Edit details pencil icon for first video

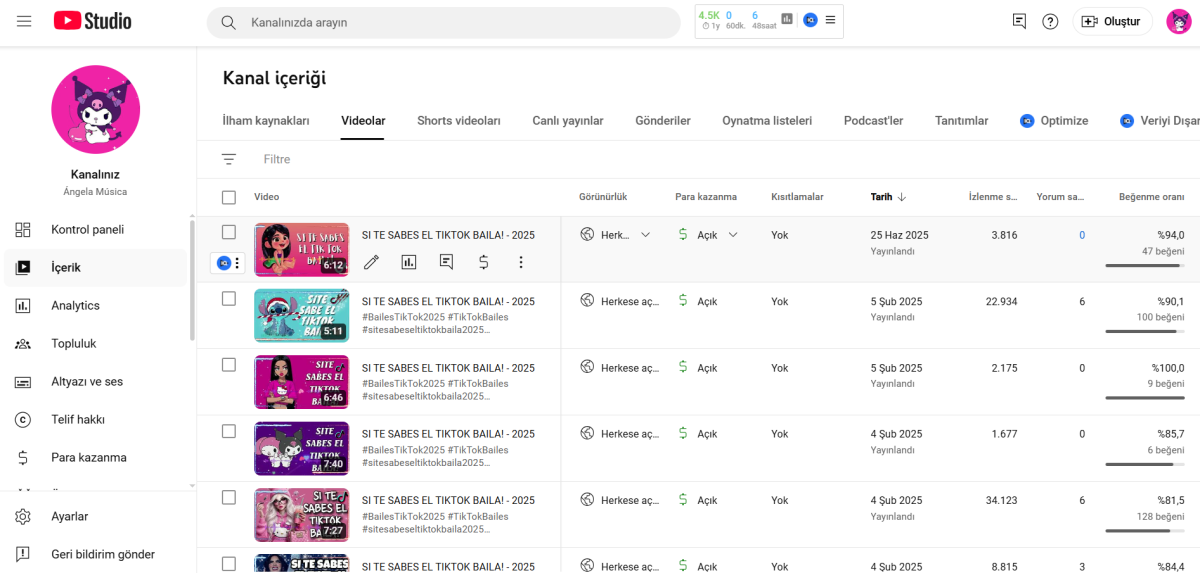[371, 262]
